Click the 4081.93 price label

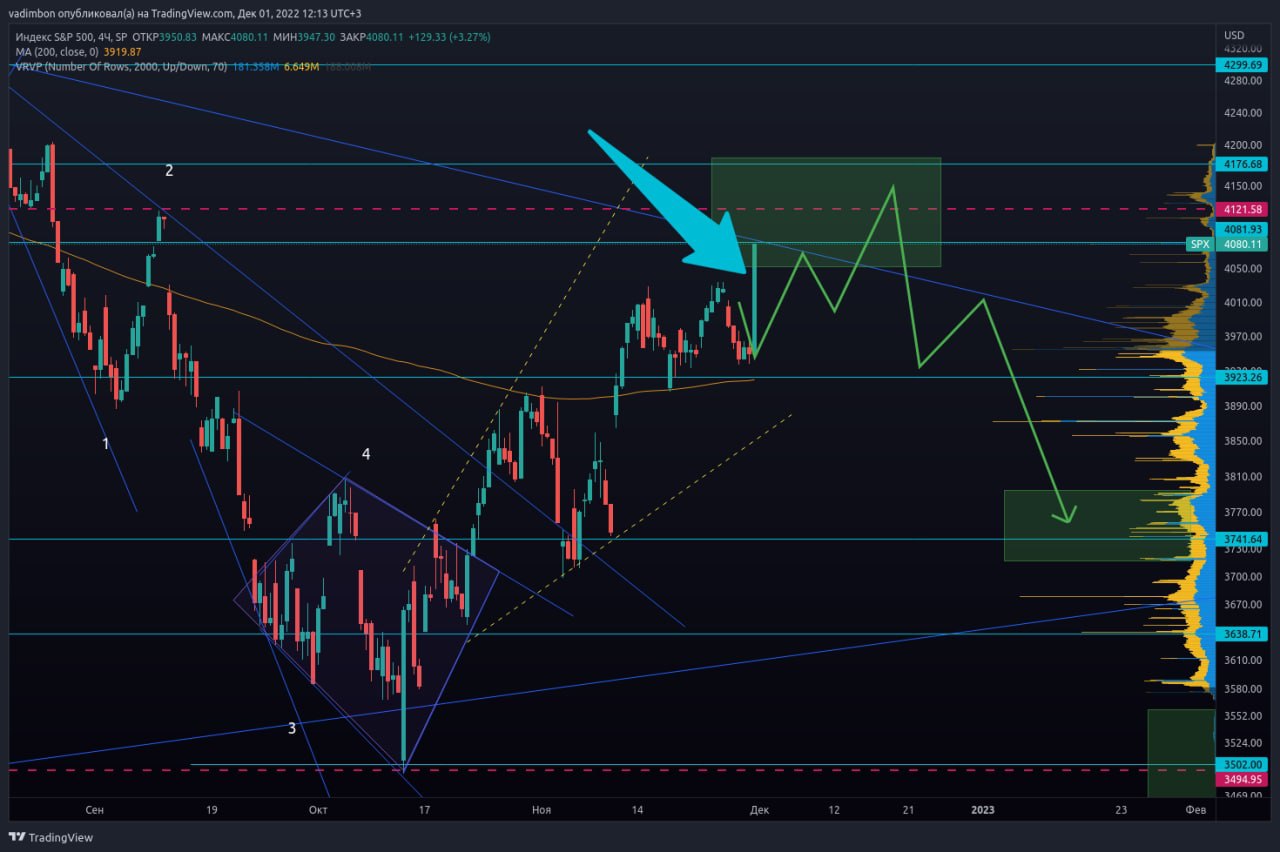point(1241,230)
